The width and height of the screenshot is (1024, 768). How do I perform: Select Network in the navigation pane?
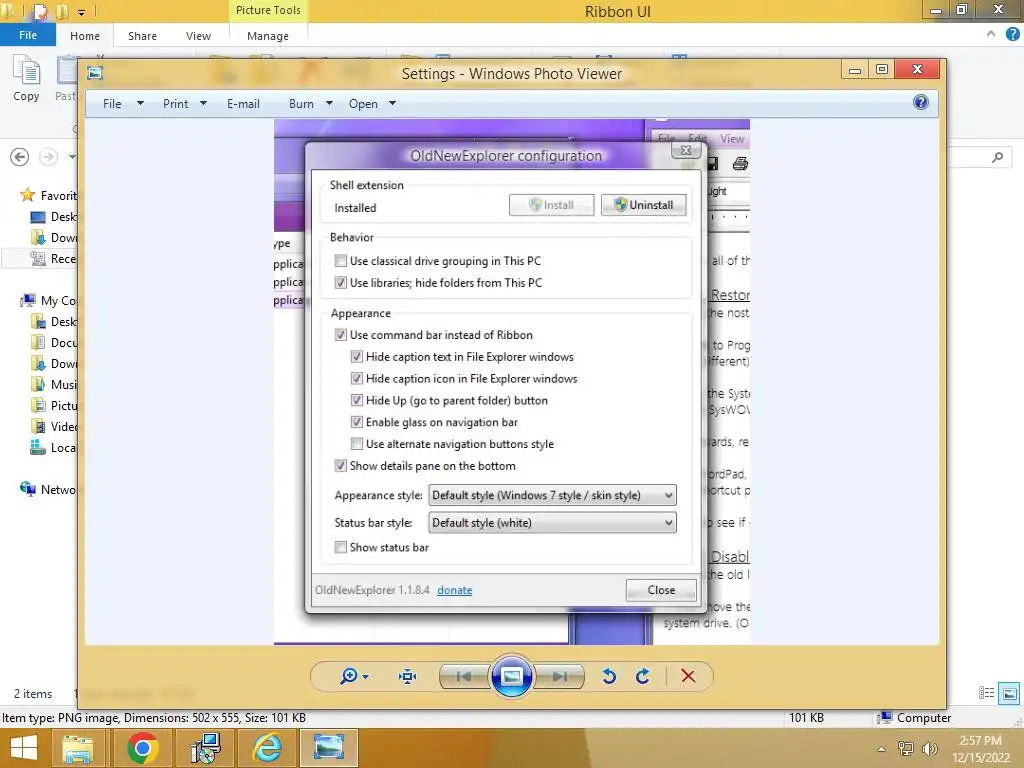pyautogui.click(x=48, y=489)
